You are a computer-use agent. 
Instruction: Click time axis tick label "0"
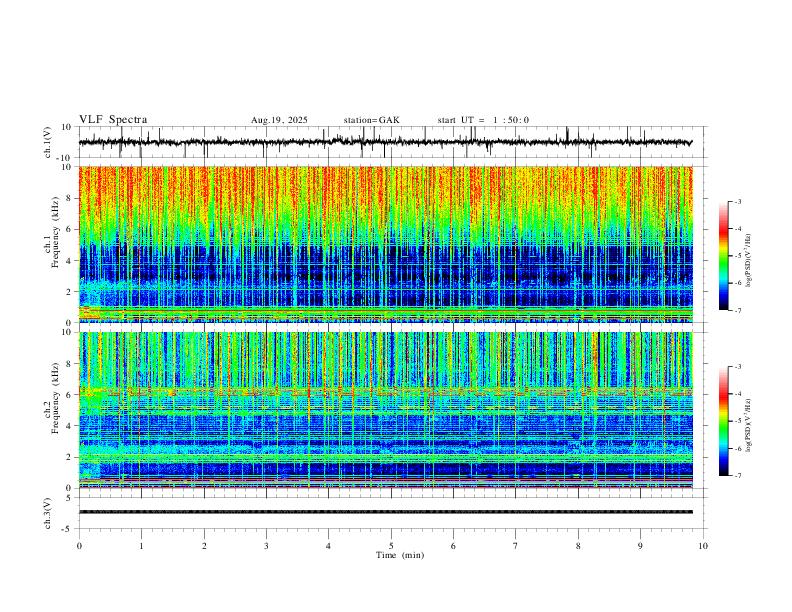[x=79, y=546]
